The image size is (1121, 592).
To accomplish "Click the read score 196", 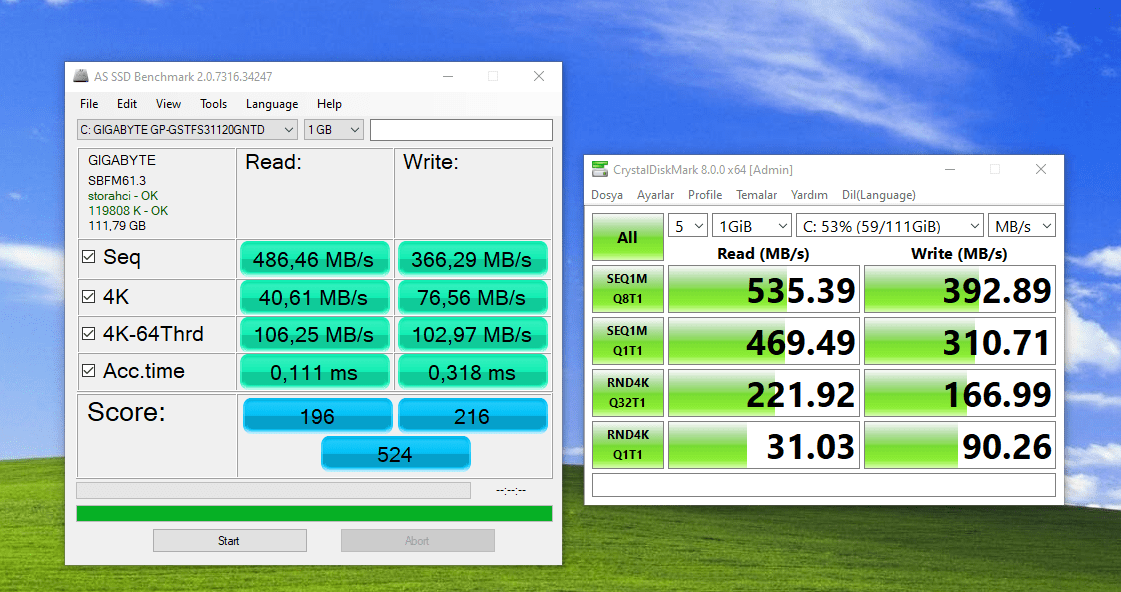I will coord(317,415).
